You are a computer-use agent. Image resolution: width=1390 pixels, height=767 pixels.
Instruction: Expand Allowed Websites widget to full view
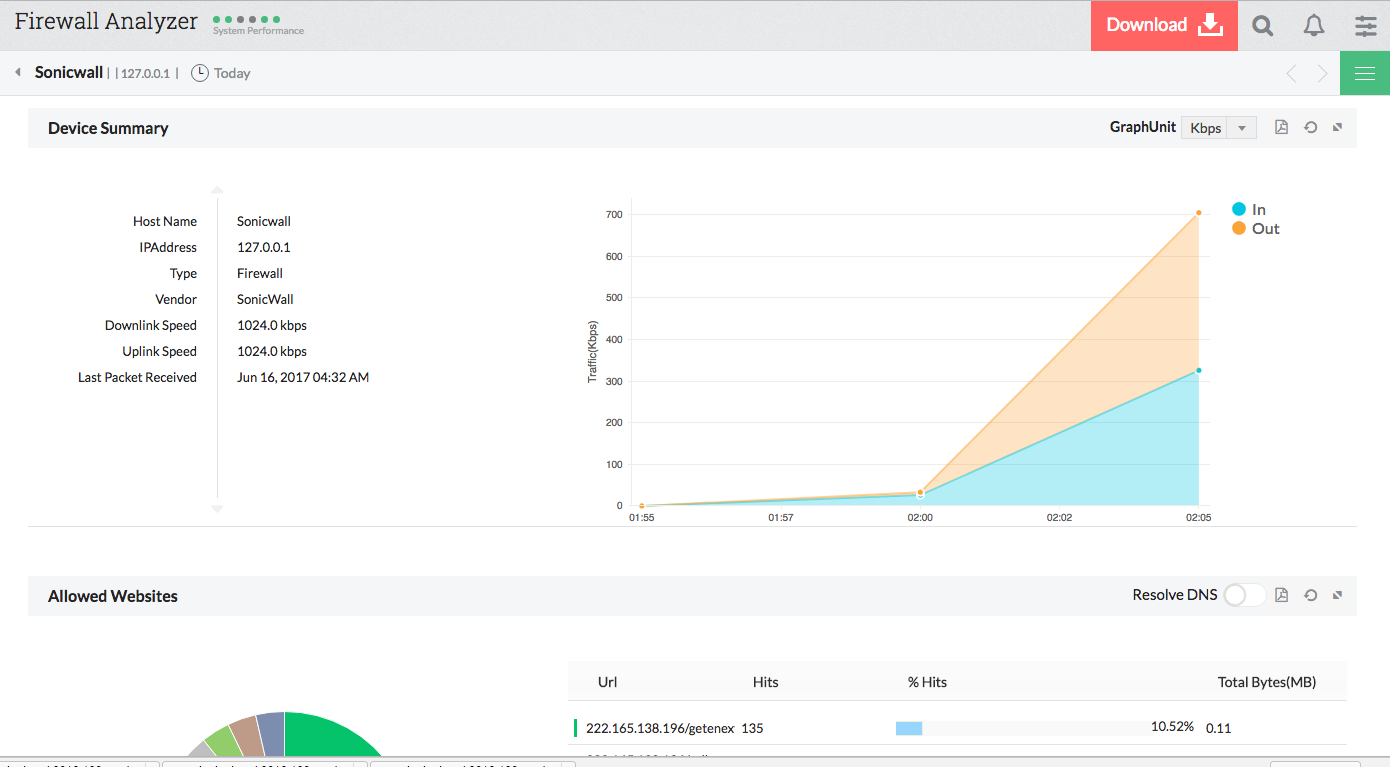tap(1337, 594)
